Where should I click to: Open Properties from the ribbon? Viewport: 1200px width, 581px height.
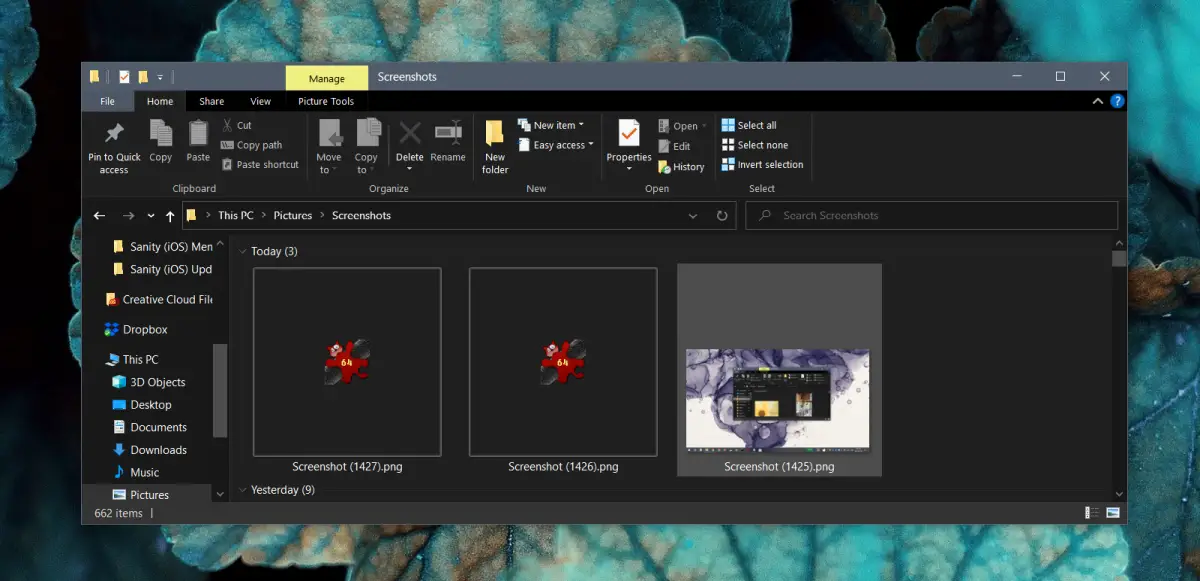[629, 135]
